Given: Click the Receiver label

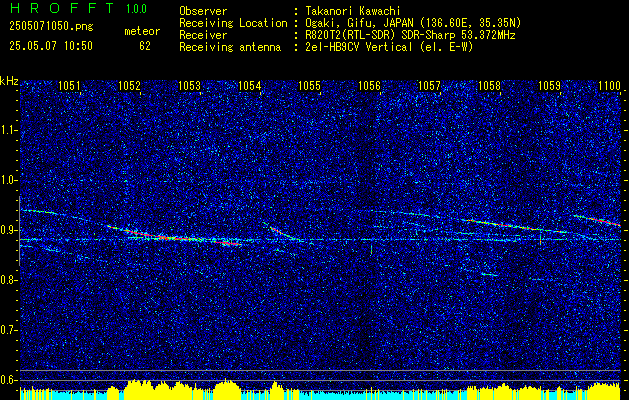Looking at the screenshot, I should (x=203, y=35).
